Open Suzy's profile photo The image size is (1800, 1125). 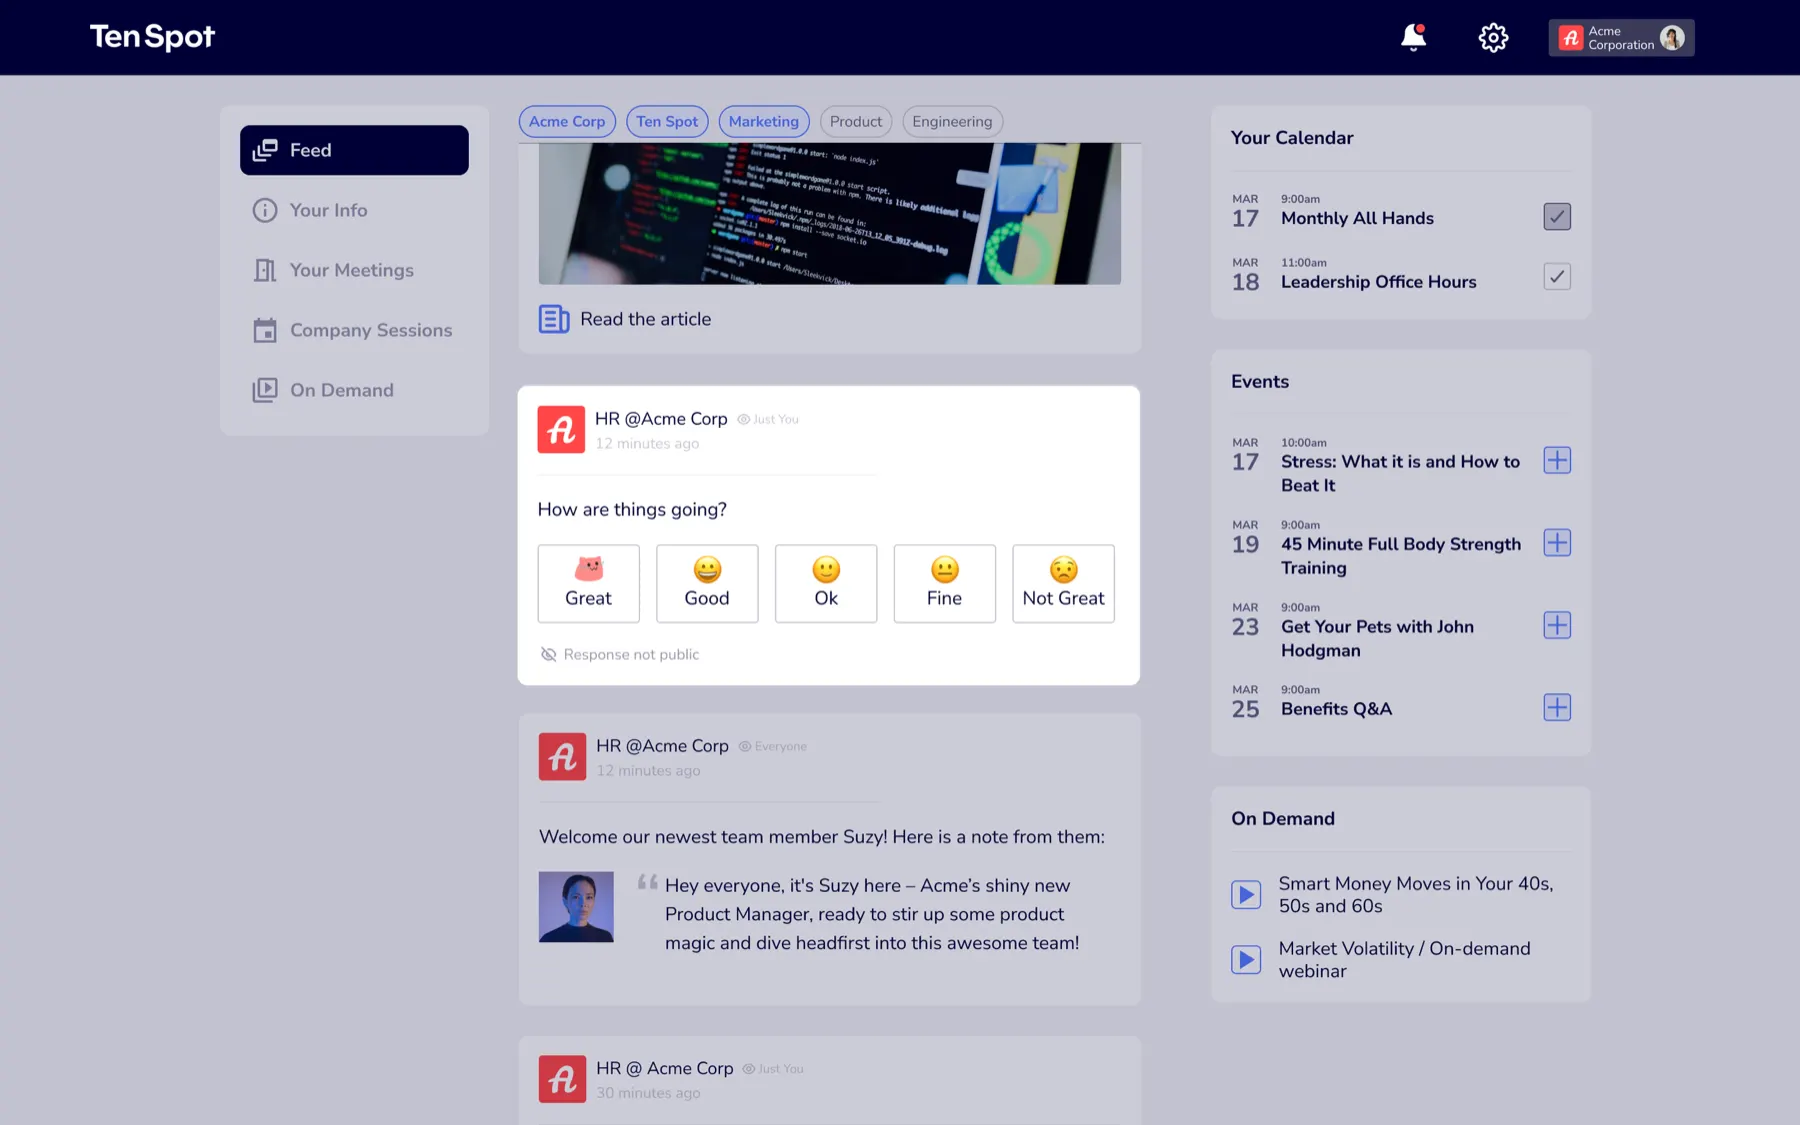tap(576, 907)
